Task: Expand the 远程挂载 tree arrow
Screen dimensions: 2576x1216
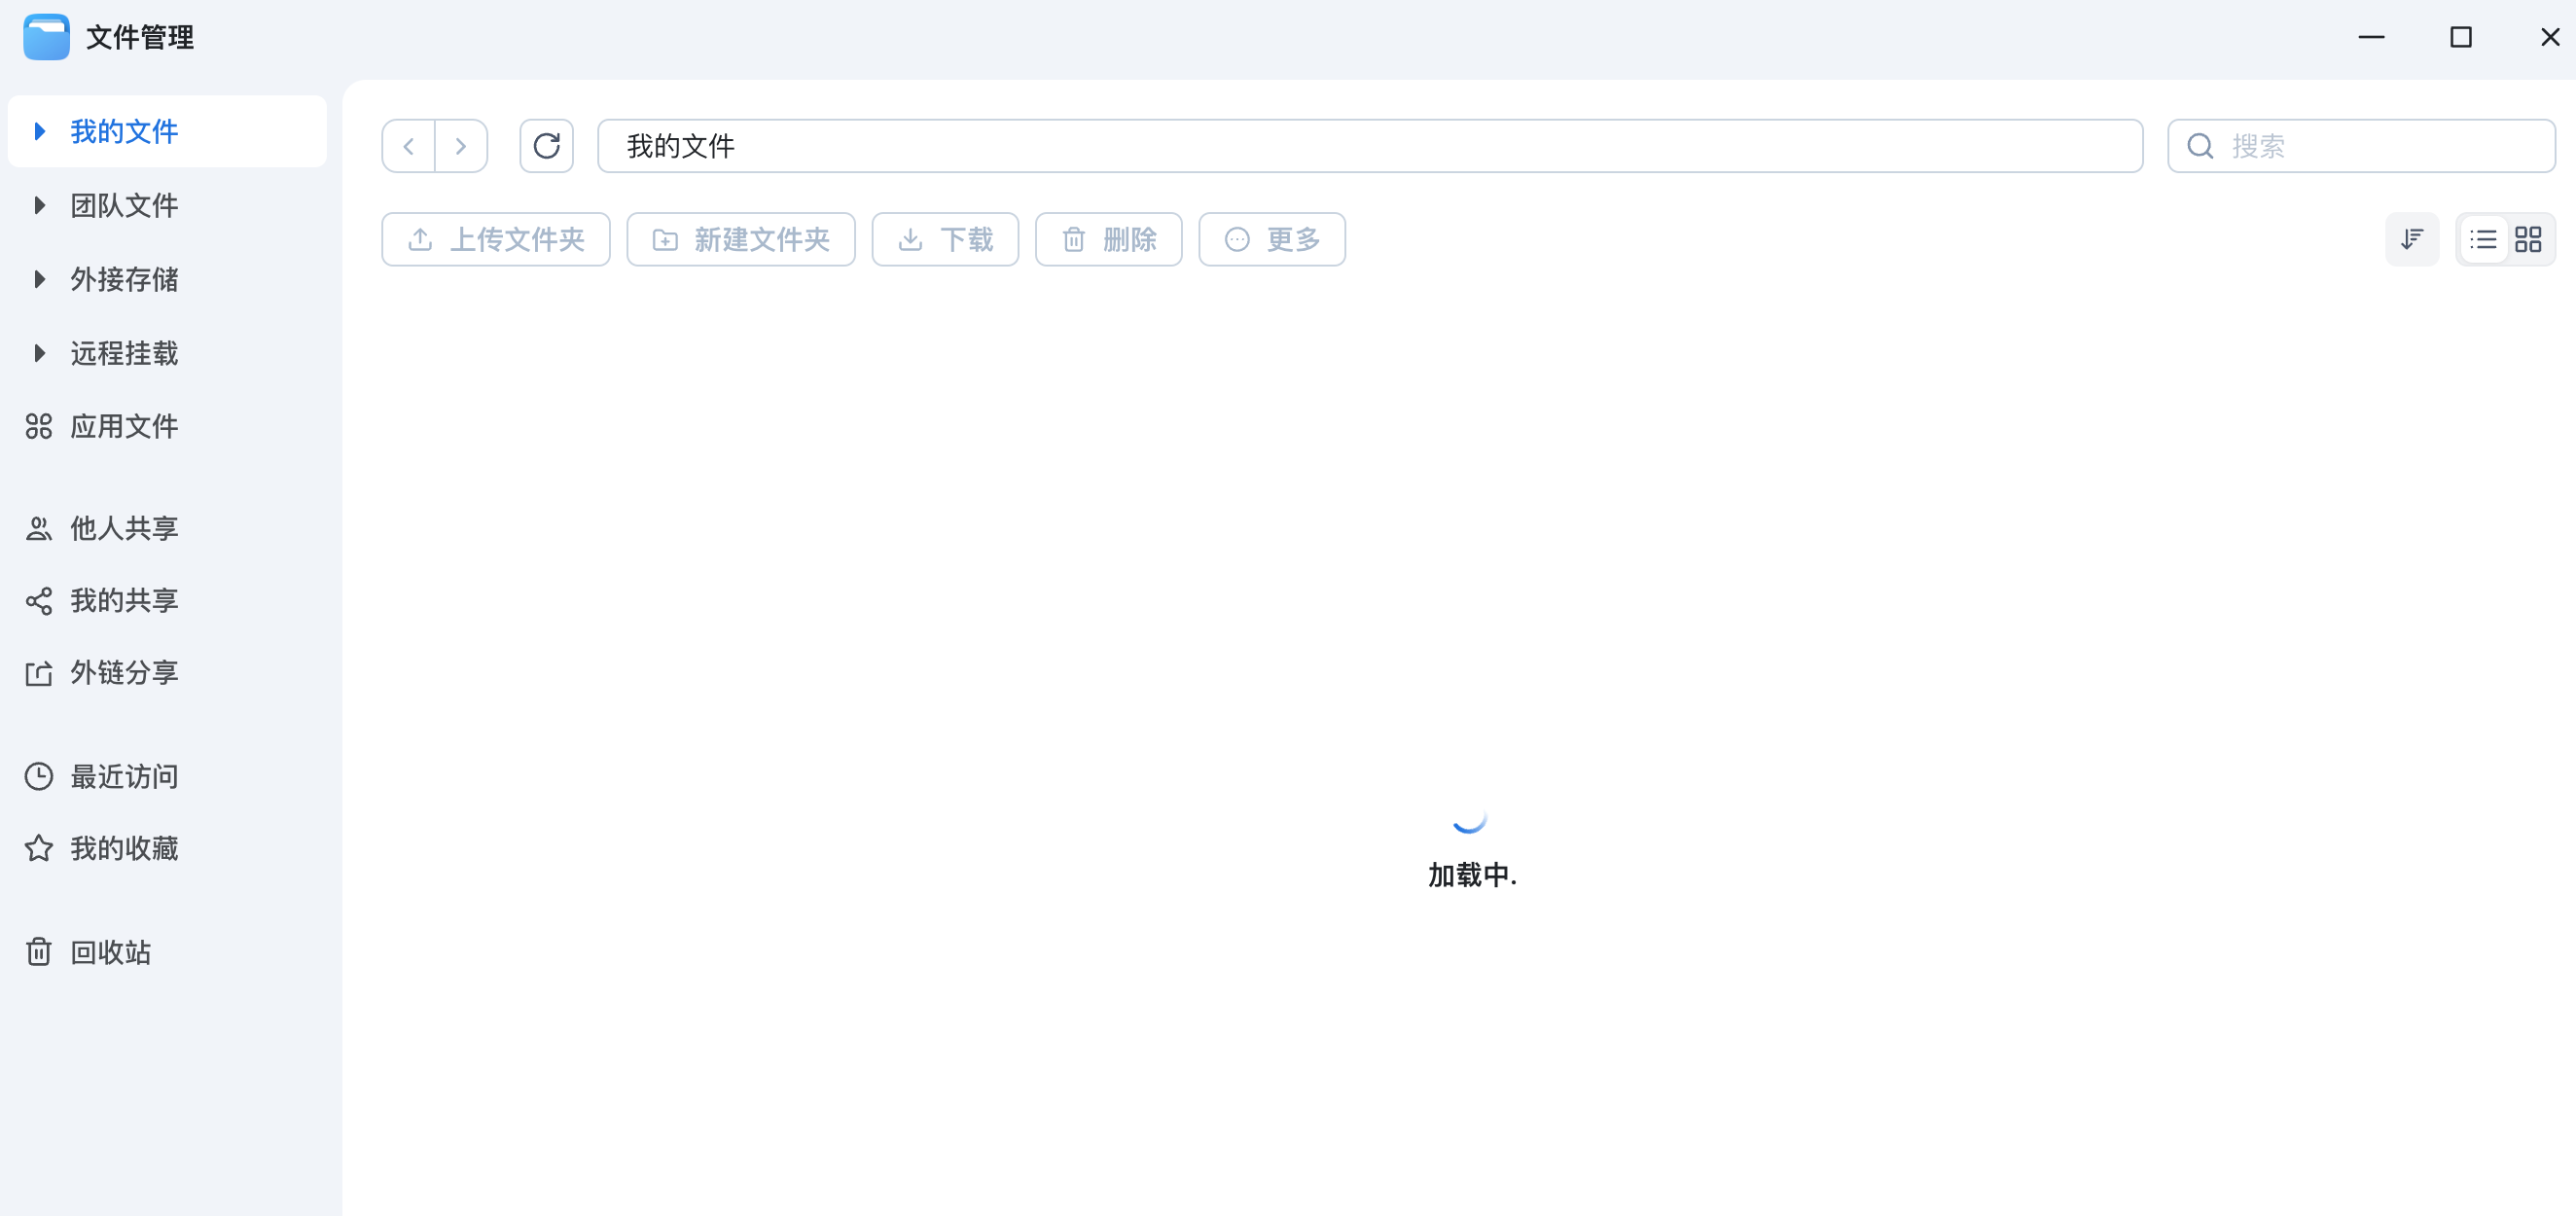Action: (39, 353)
